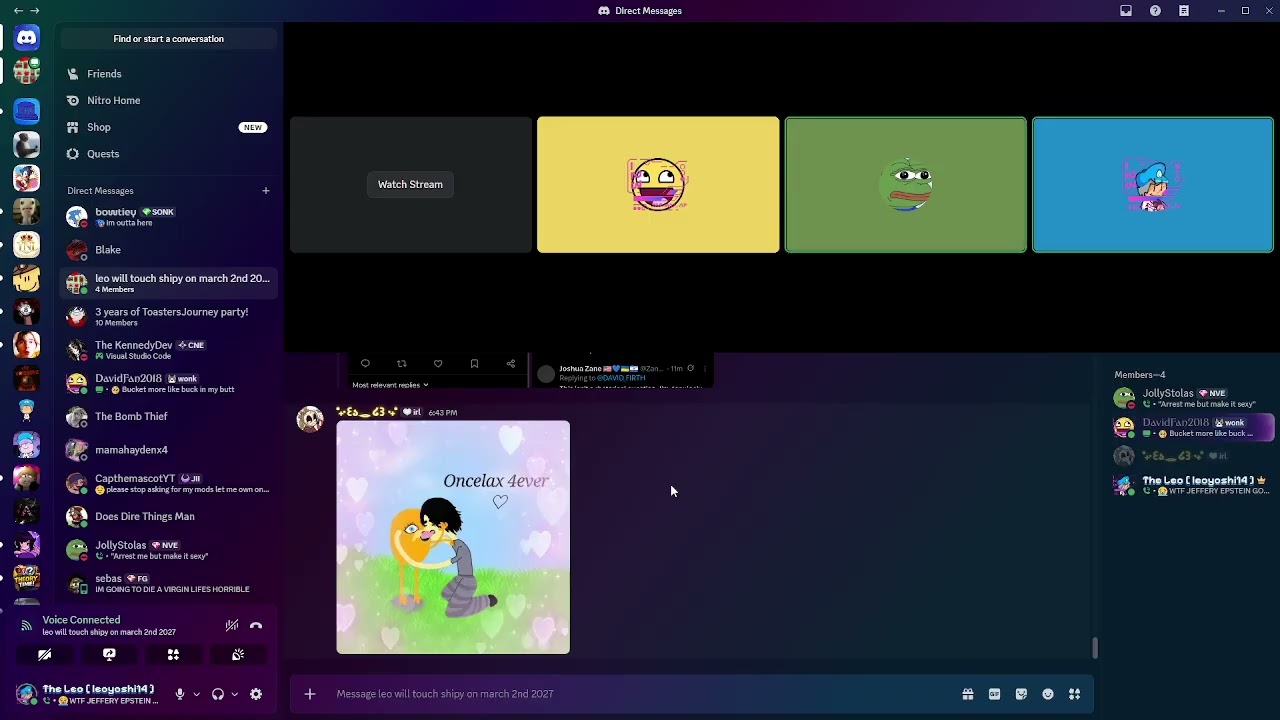Open the Oncelax 4ever image attachment

tap(453, 537)
